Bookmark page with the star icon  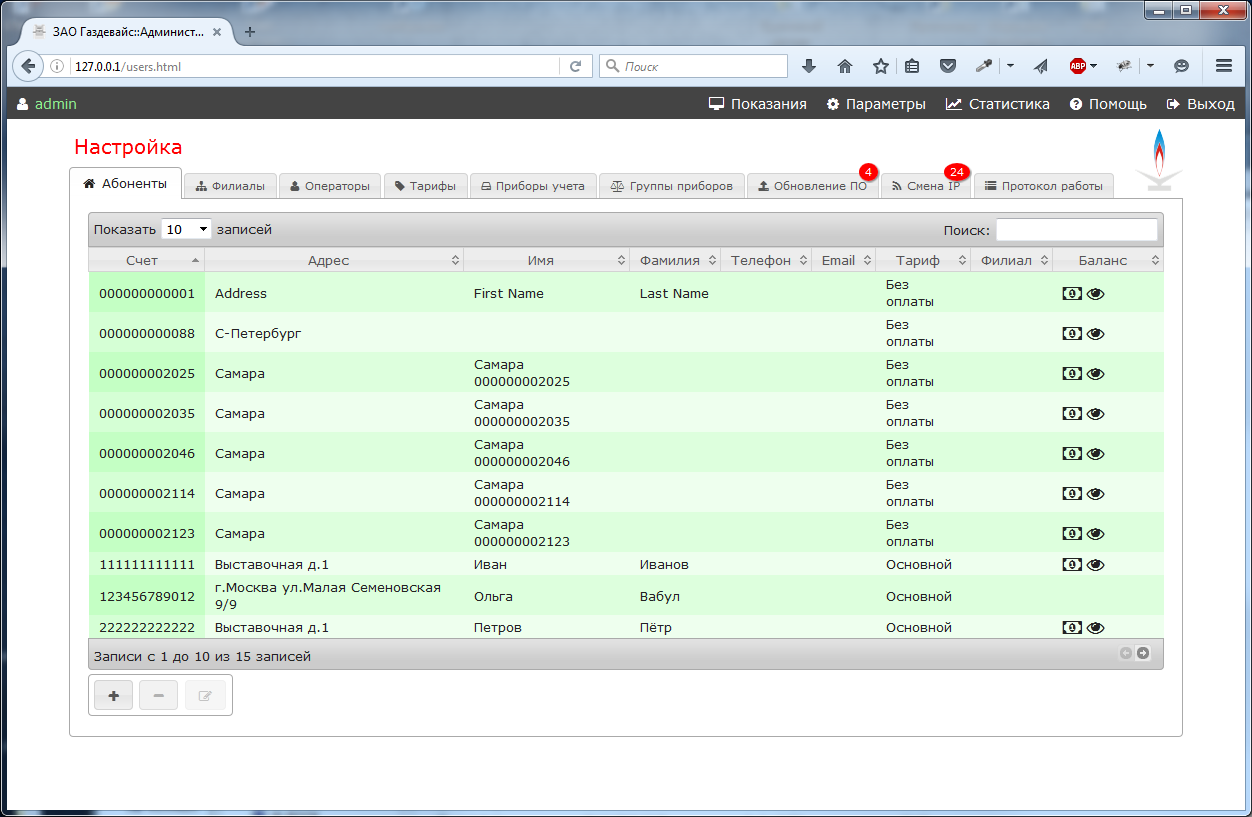tap(880, 66)
